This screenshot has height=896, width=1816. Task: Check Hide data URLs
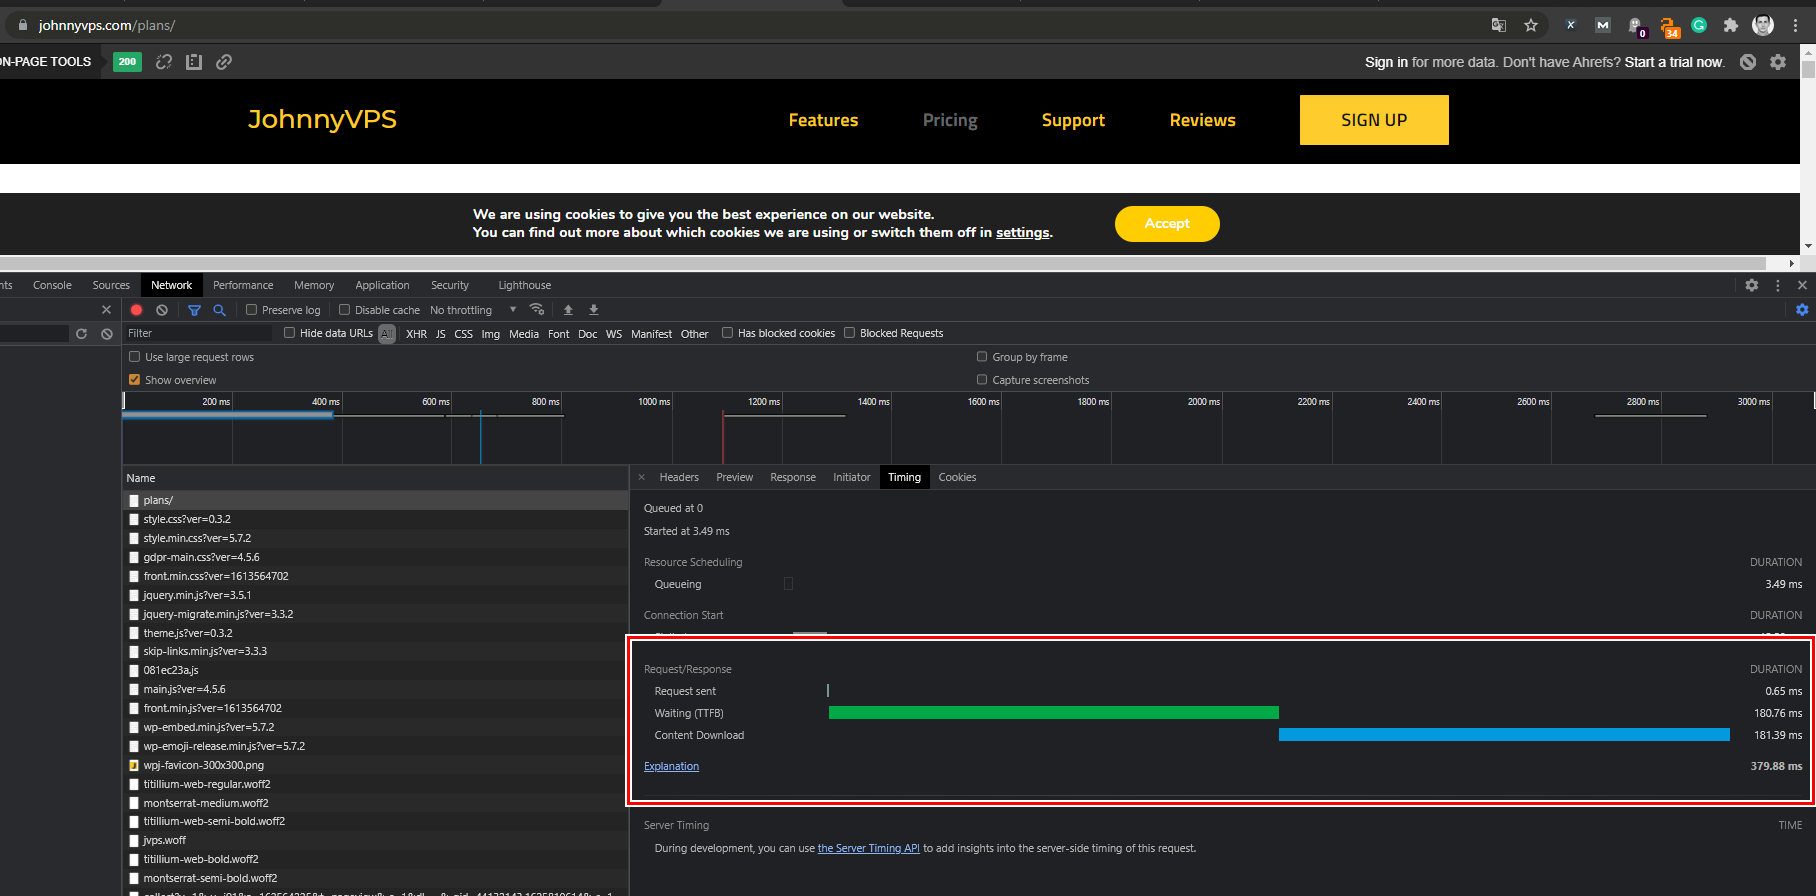coord(290,333)
